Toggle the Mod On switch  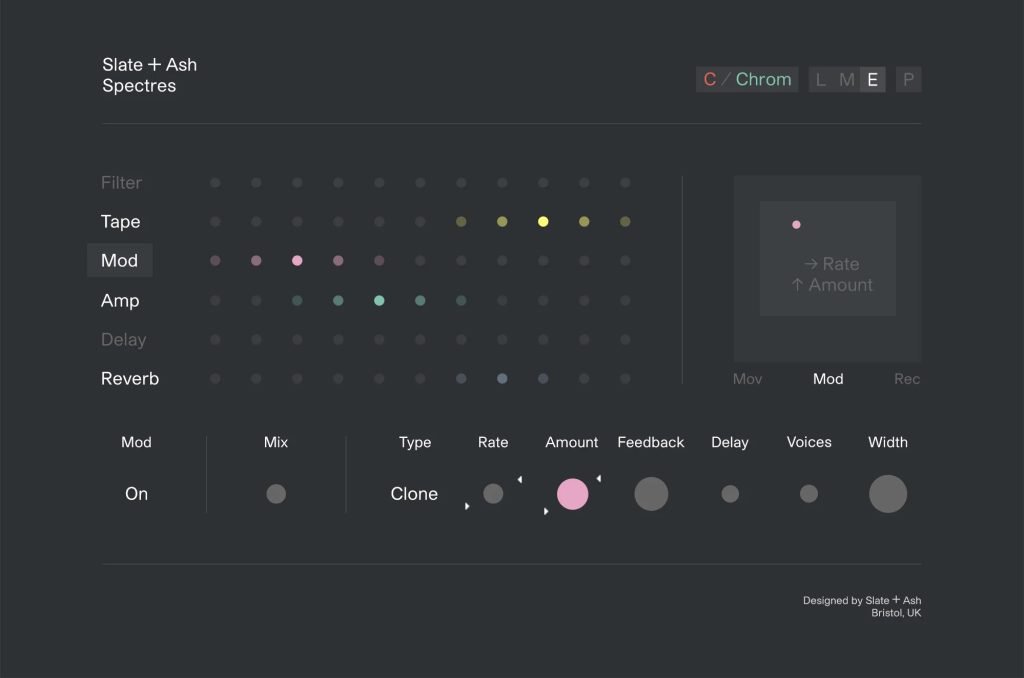pos(136,494)
